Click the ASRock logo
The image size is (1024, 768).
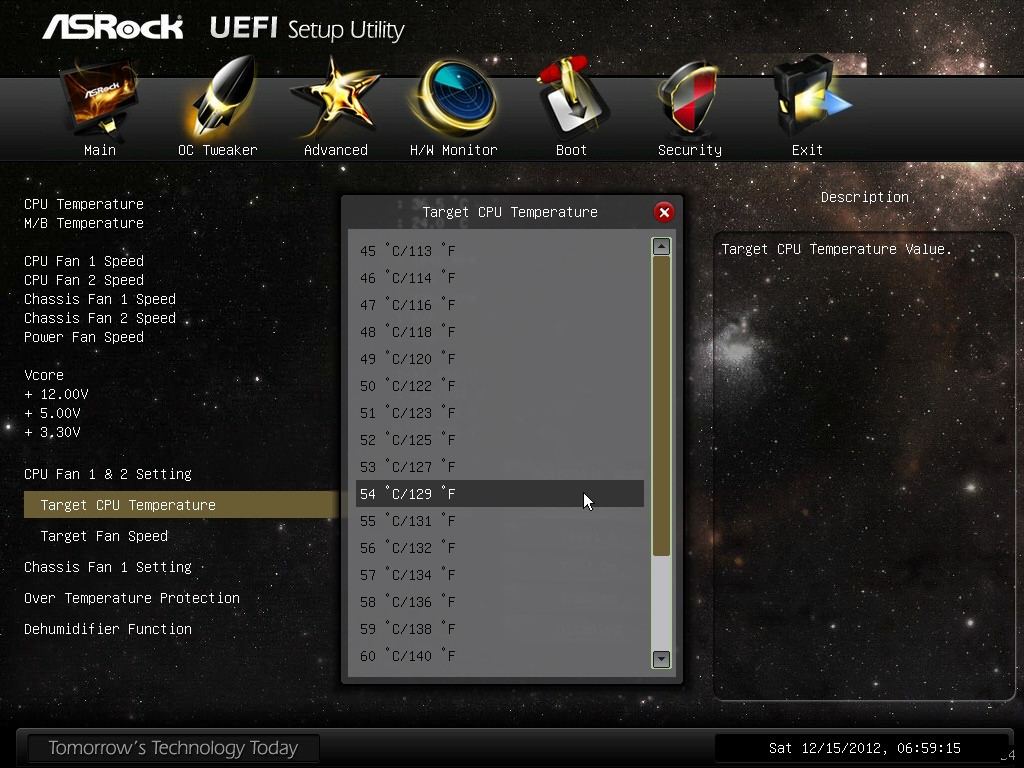tap(113, 28)
